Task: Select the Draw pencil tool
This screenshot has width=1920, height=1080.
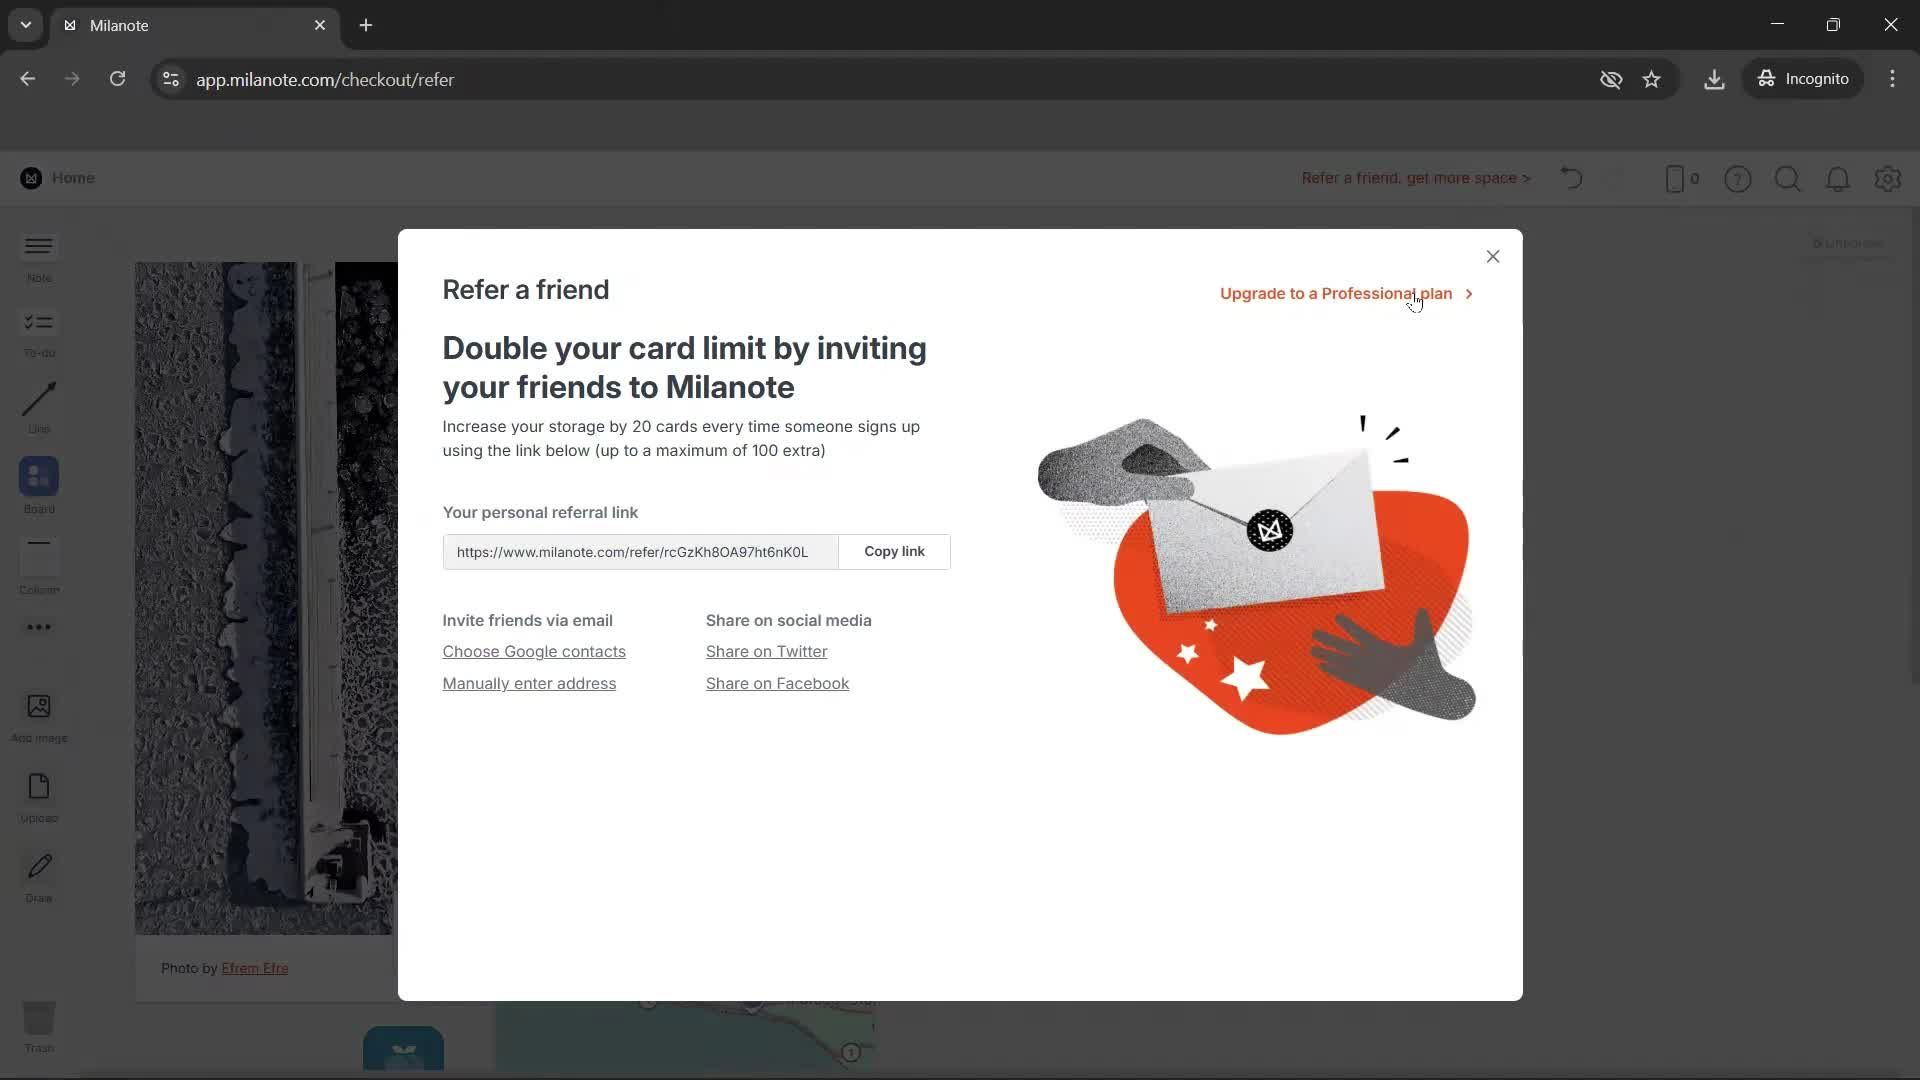Action: [x=39, y=867]
